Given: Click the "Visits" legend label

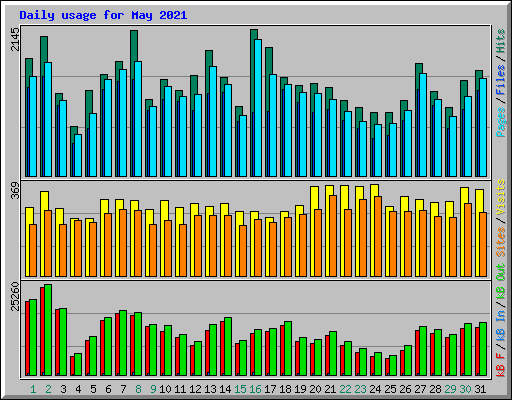Looking at the screenshot, I should (x=501, y=197).
